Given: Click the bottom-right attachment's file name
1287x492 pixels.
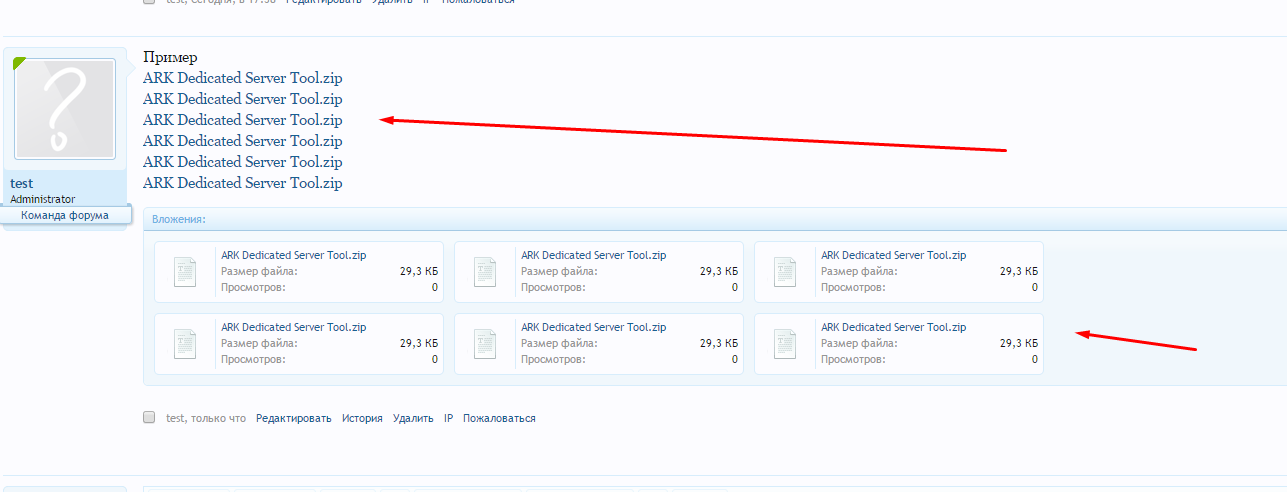Looking at the screenshot, I should click(x=893, y=327).
